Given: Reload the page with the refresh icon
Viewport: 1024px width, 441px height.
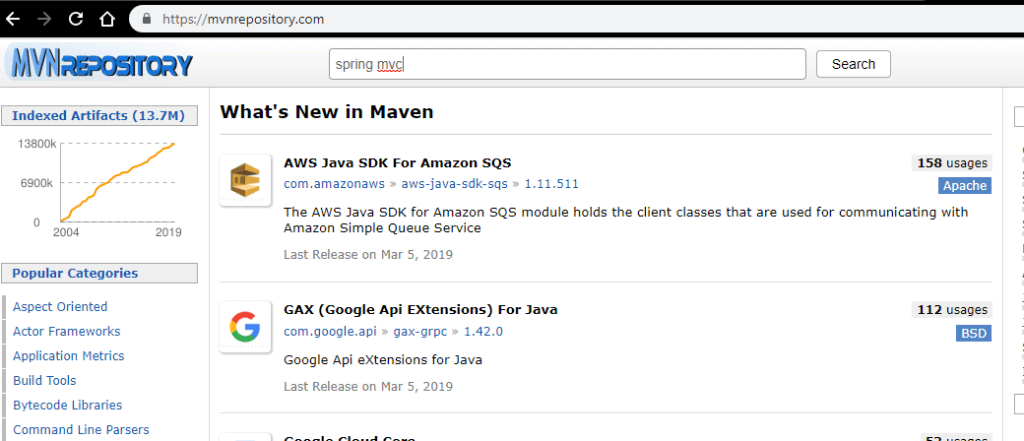Looking at the screenshot, I should [x=75, y=19].
